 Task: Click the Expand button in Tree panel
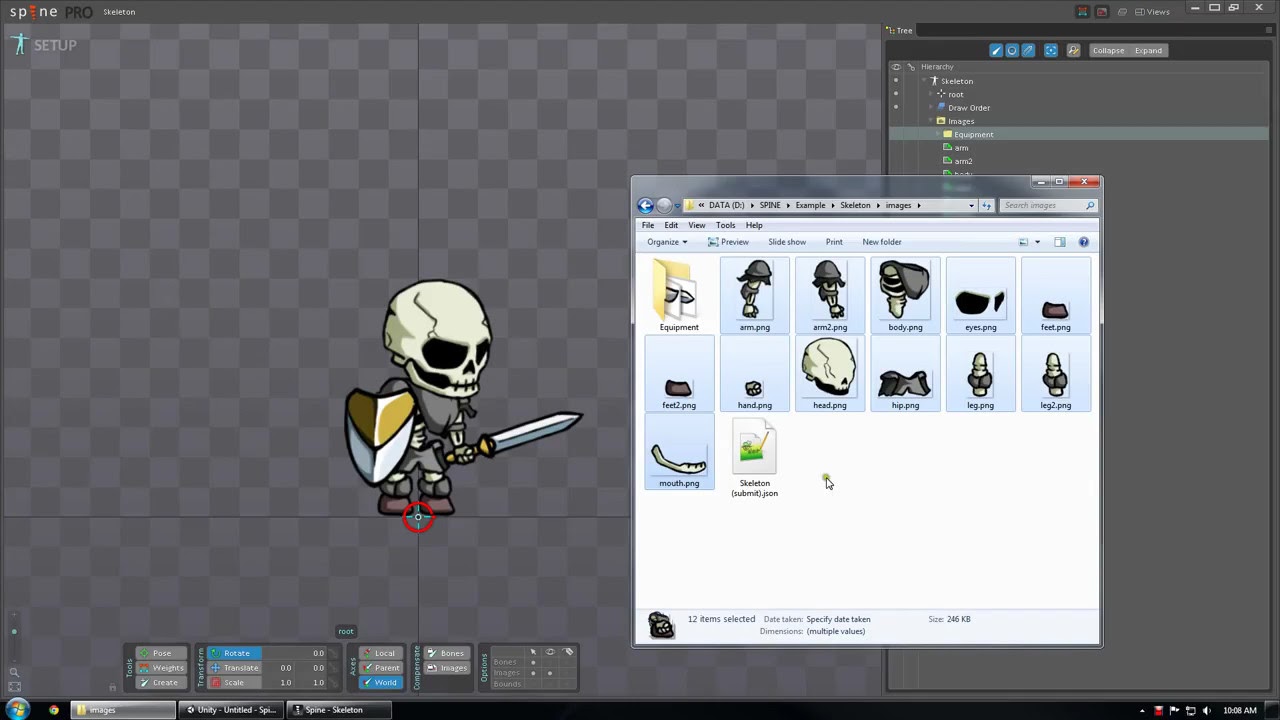(x=1148, y=50)
